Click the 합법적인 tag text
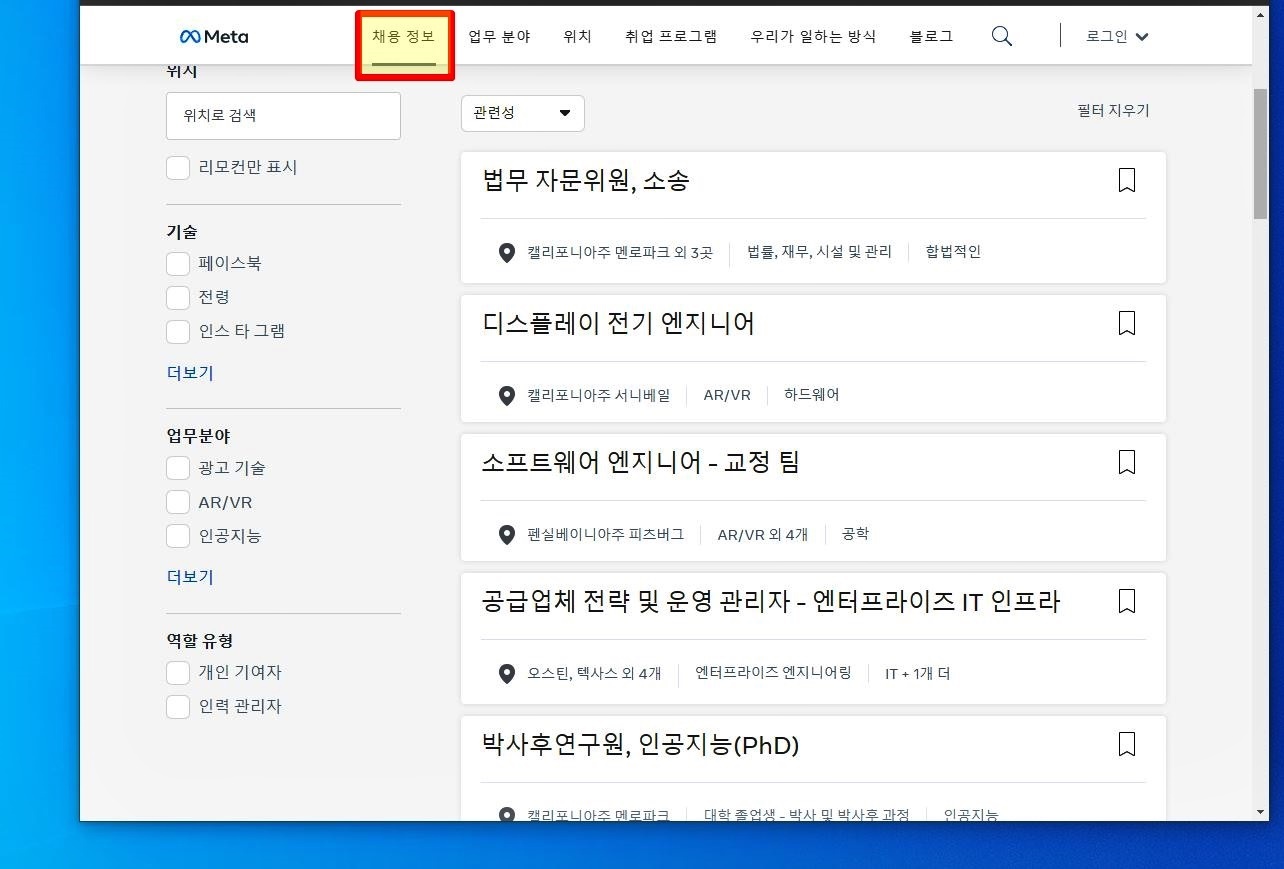Screen dimensions: 1284x869 coord(953,252)
